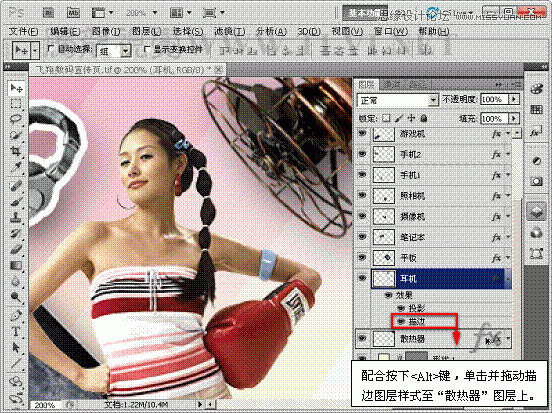Hide the 手机2 layer
Viewport: 552px width, 413px height.
[362, 154]
